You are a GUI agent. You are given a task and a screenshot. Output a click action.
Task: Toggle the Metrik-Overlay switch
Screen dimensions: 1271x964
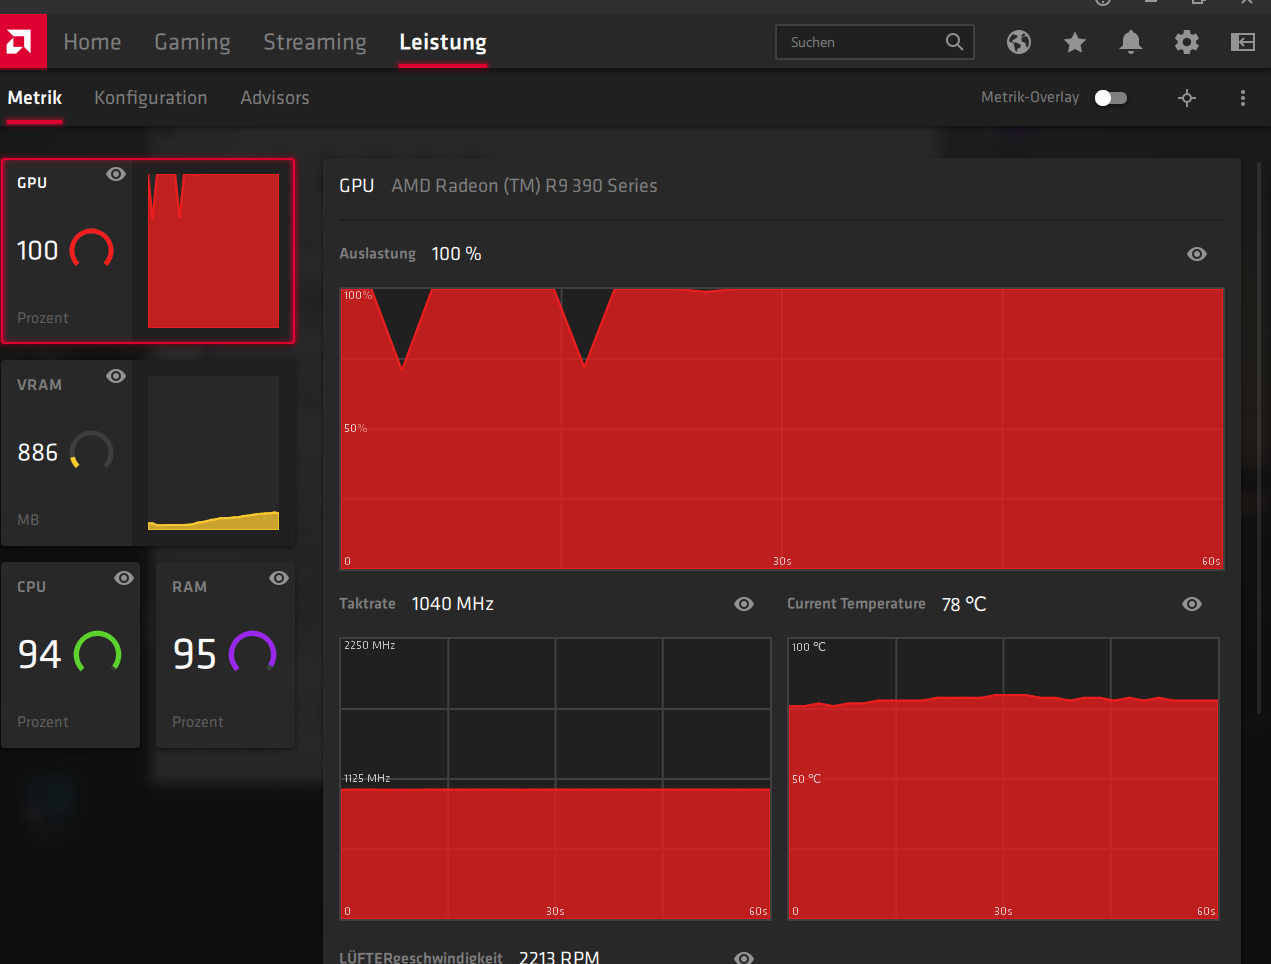click(x=1111, y=98)
